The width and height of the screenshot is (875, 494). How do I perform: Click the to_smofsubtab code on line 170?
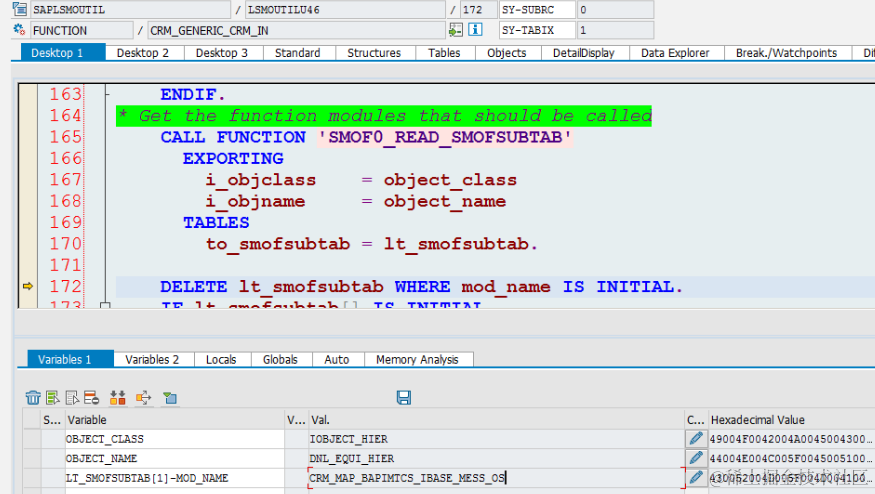click(277, 244)
